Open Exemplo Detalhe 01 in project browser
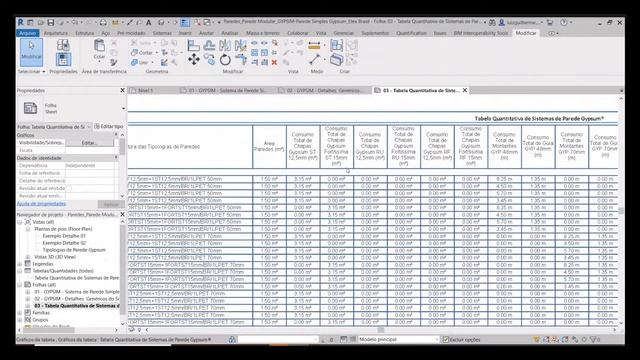Image resolution: width=640 pixels, height=360 pixels. click(x=64, y=236)
